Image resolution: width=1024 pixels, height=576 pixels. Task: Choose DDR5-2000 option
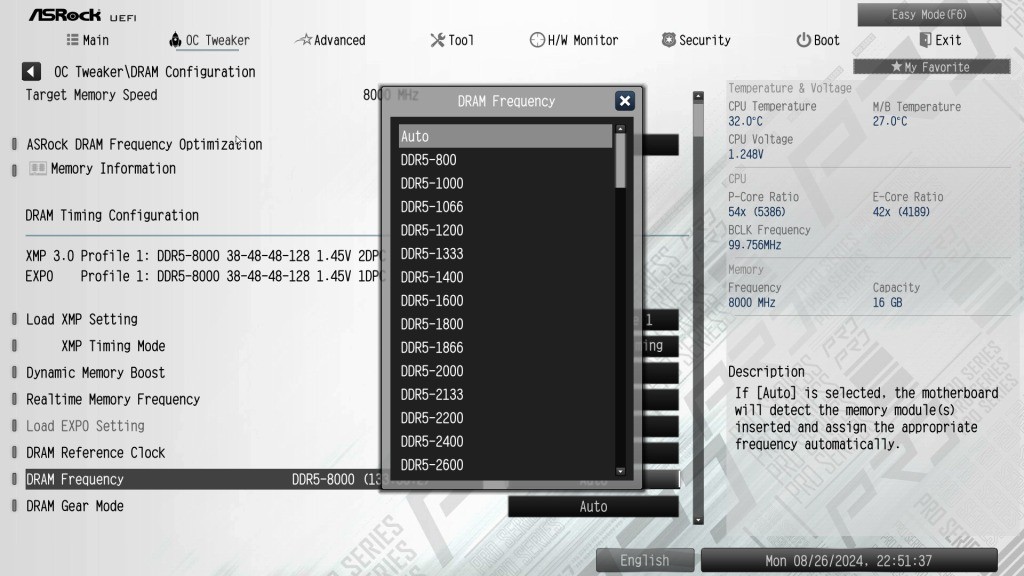pos(505,372)
